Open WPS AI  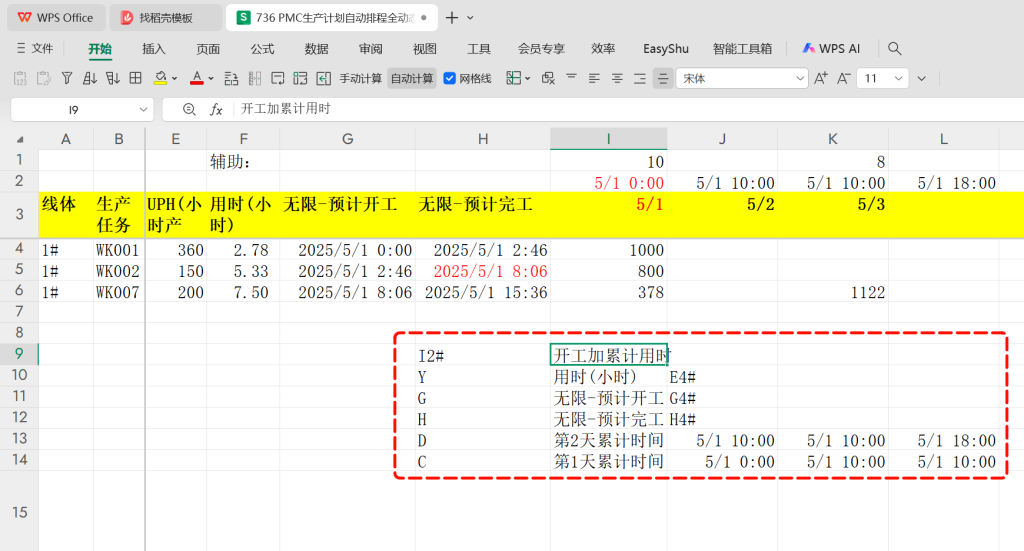click(x=831, y=48)
